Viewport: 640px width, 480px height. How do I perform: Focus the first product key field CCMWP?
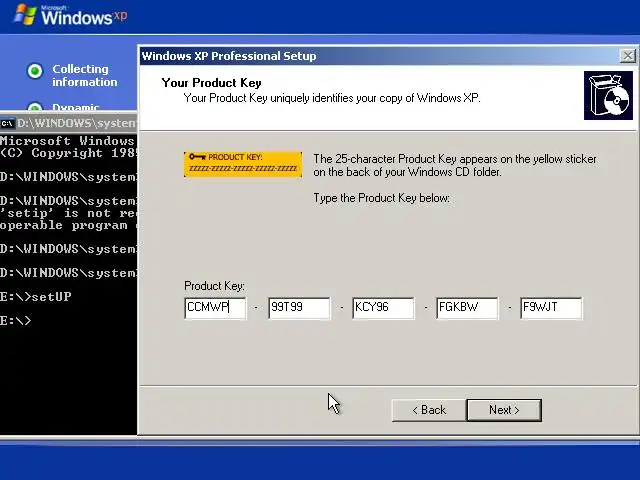pos(215,308)
